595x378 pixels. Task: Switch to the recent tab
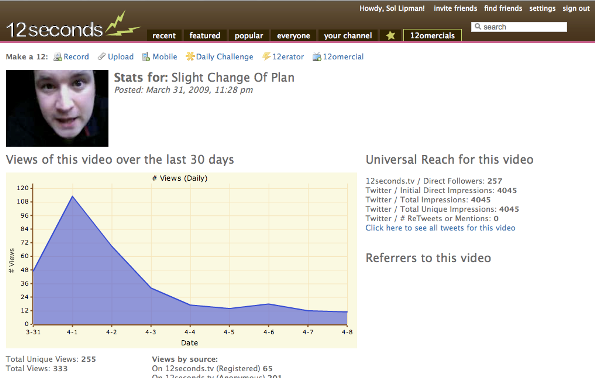coord(164,35)
